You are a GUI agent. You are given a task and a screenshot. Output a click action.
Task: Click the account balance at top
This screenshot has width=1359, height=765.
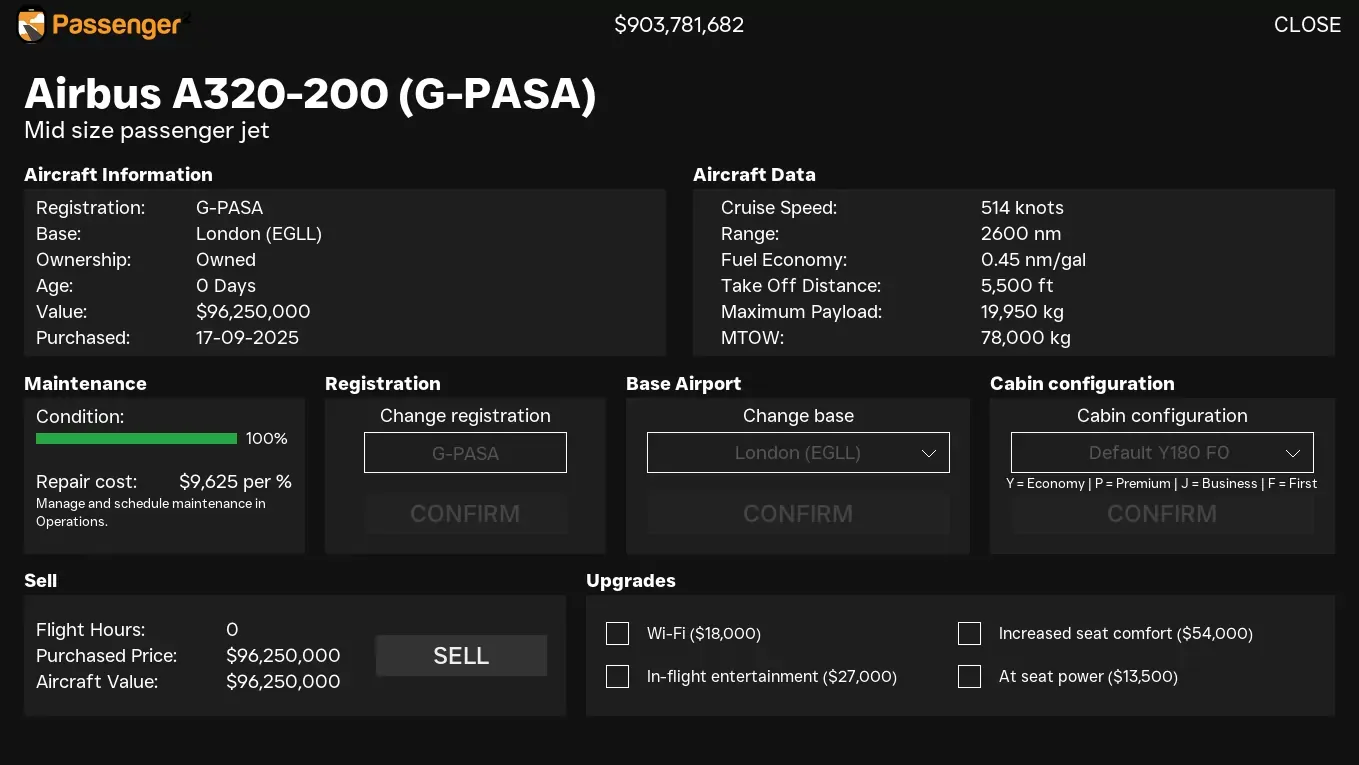point(679,25)
